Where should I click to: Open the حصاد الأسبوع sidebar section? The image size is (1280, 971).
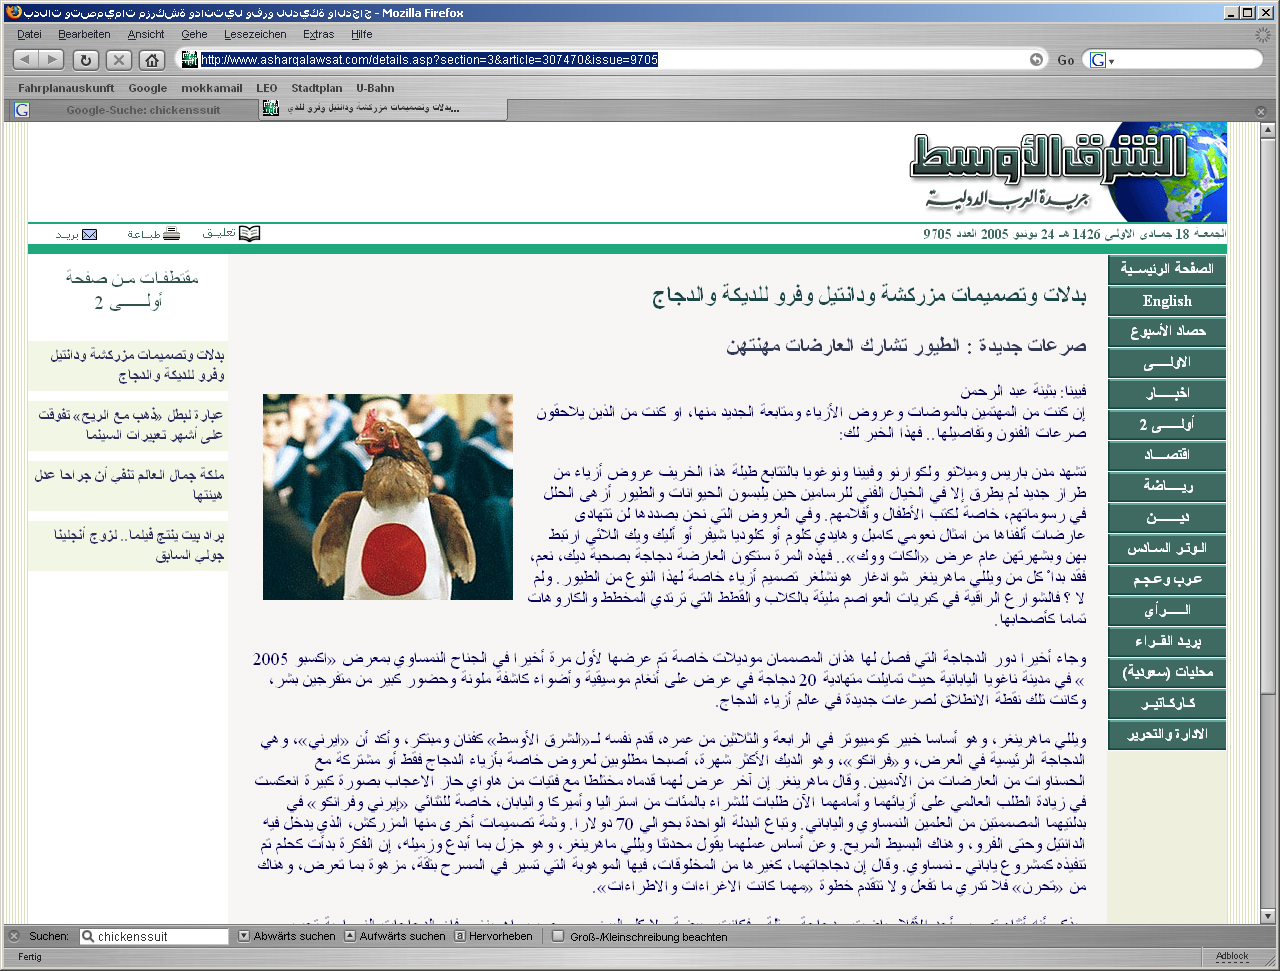(x=1167, y=332)
